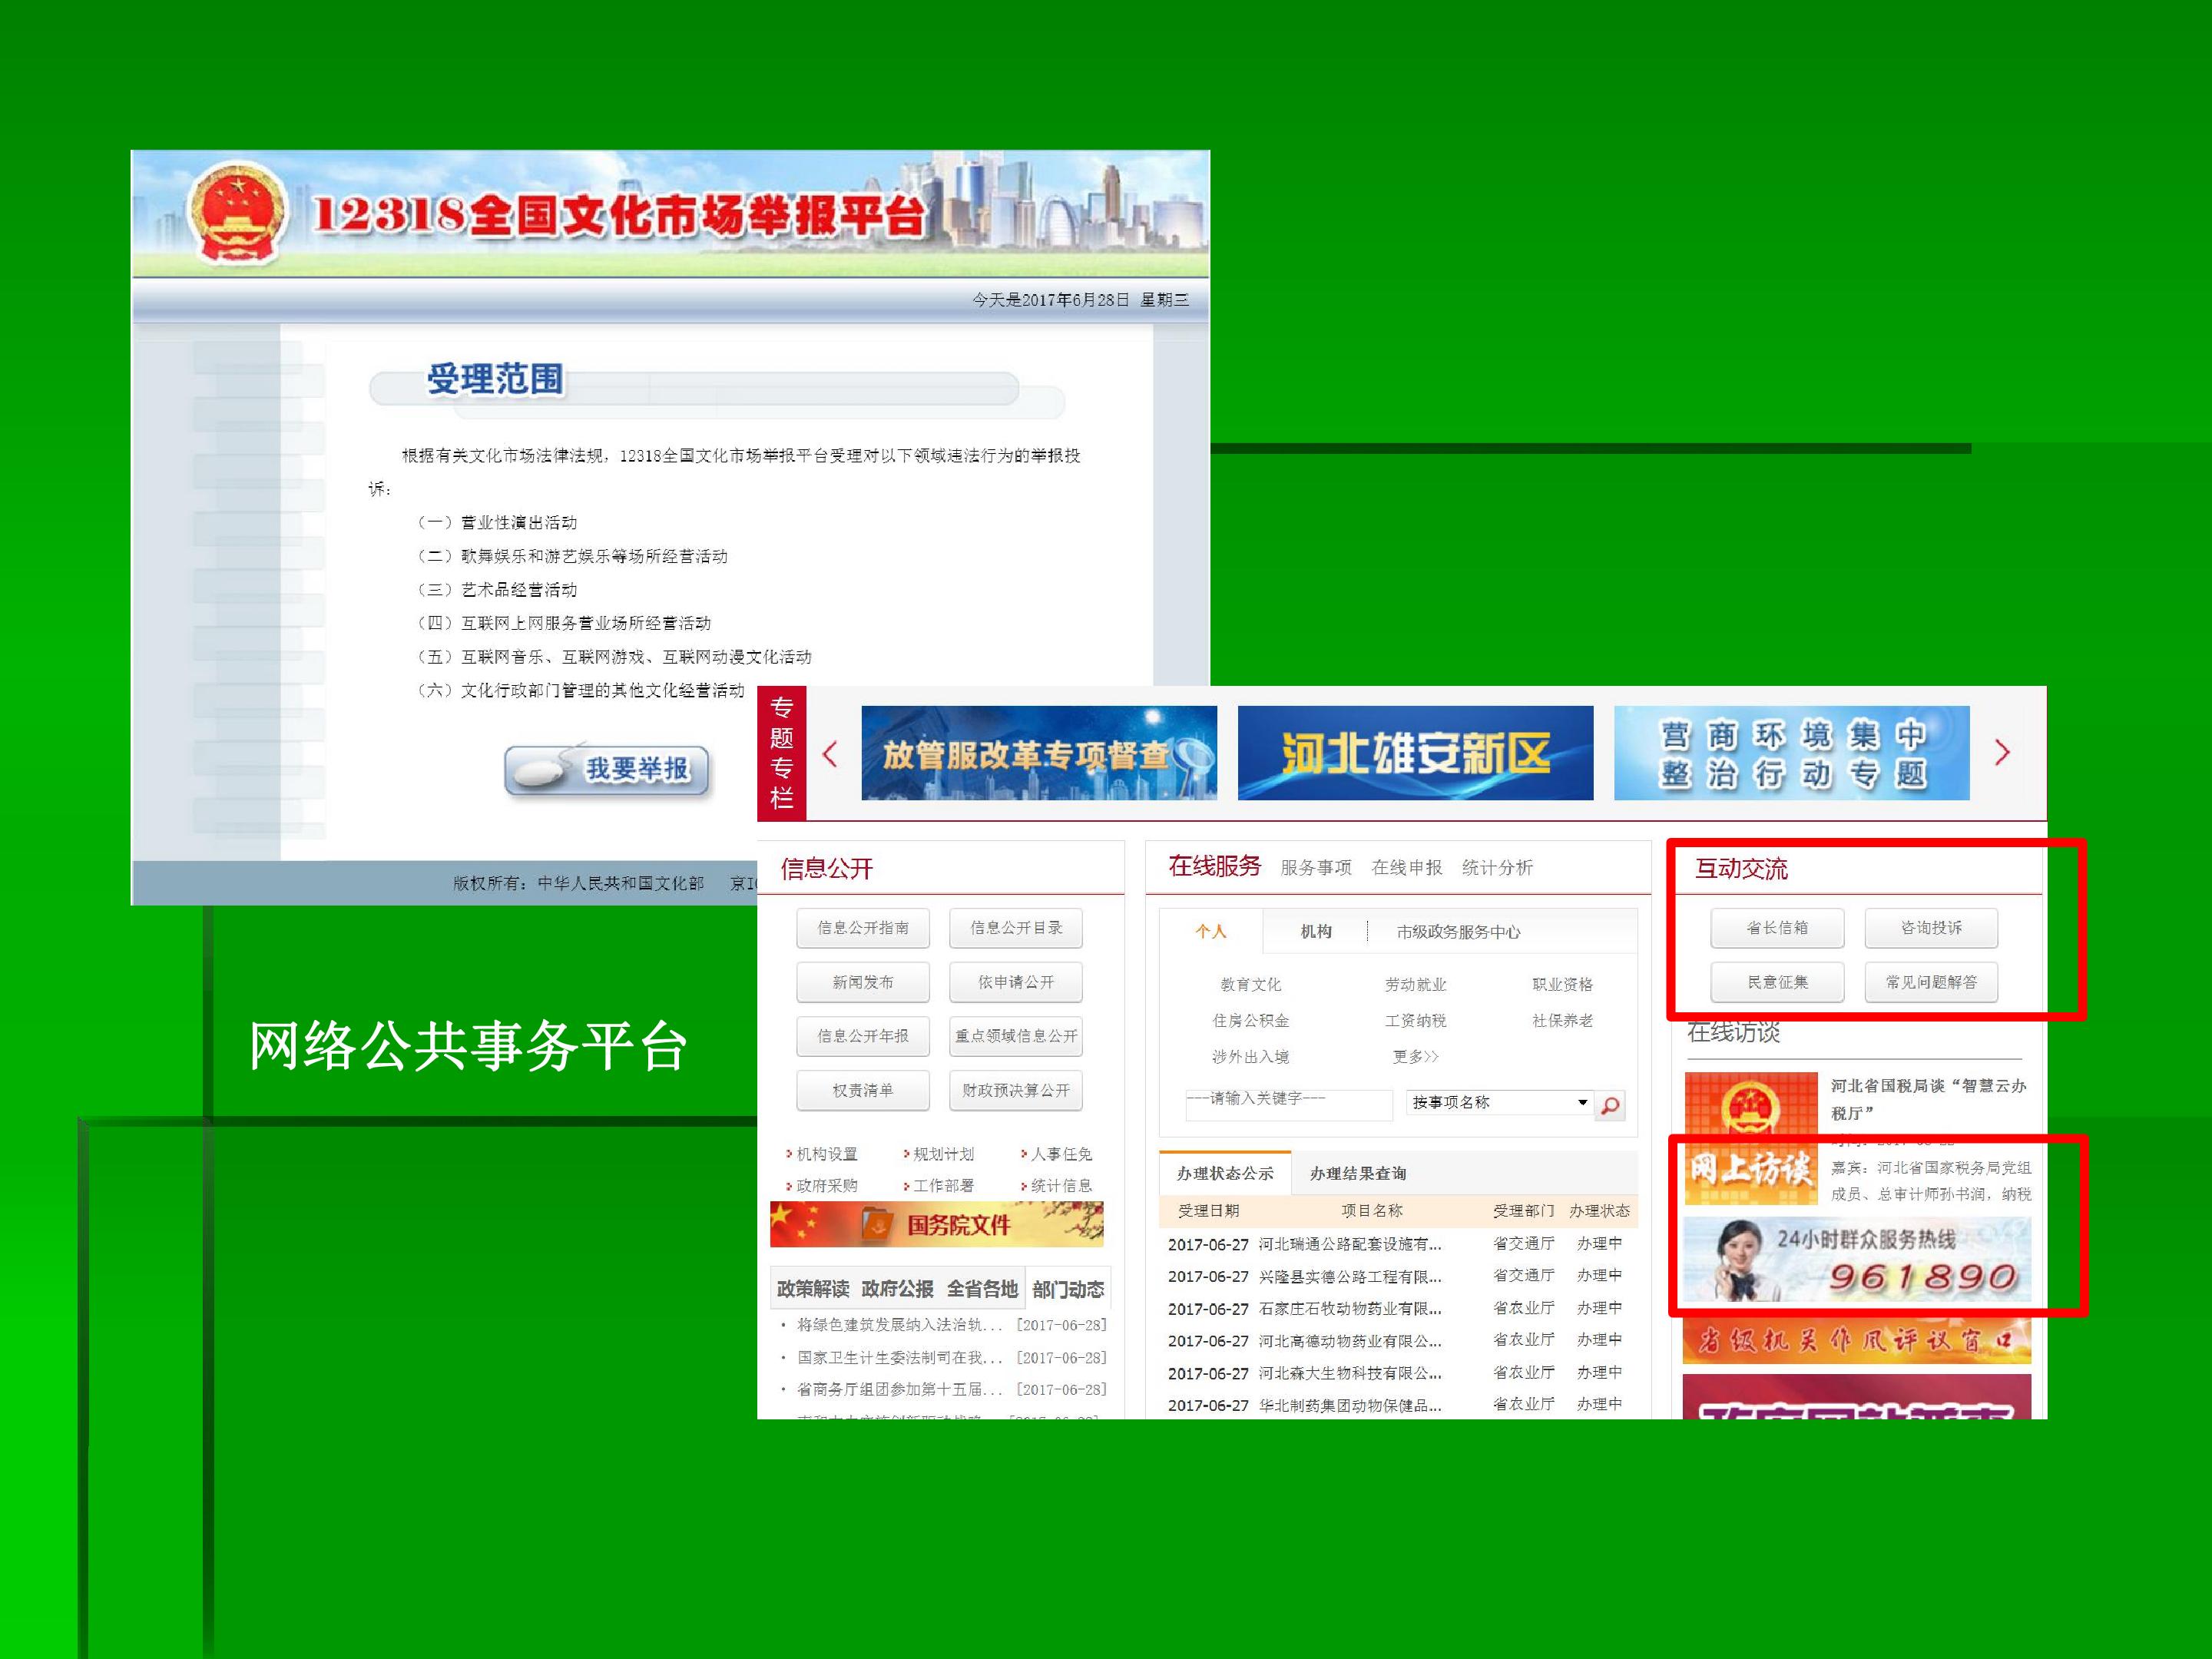Switch to the 机构 tab

point(1315,931)
